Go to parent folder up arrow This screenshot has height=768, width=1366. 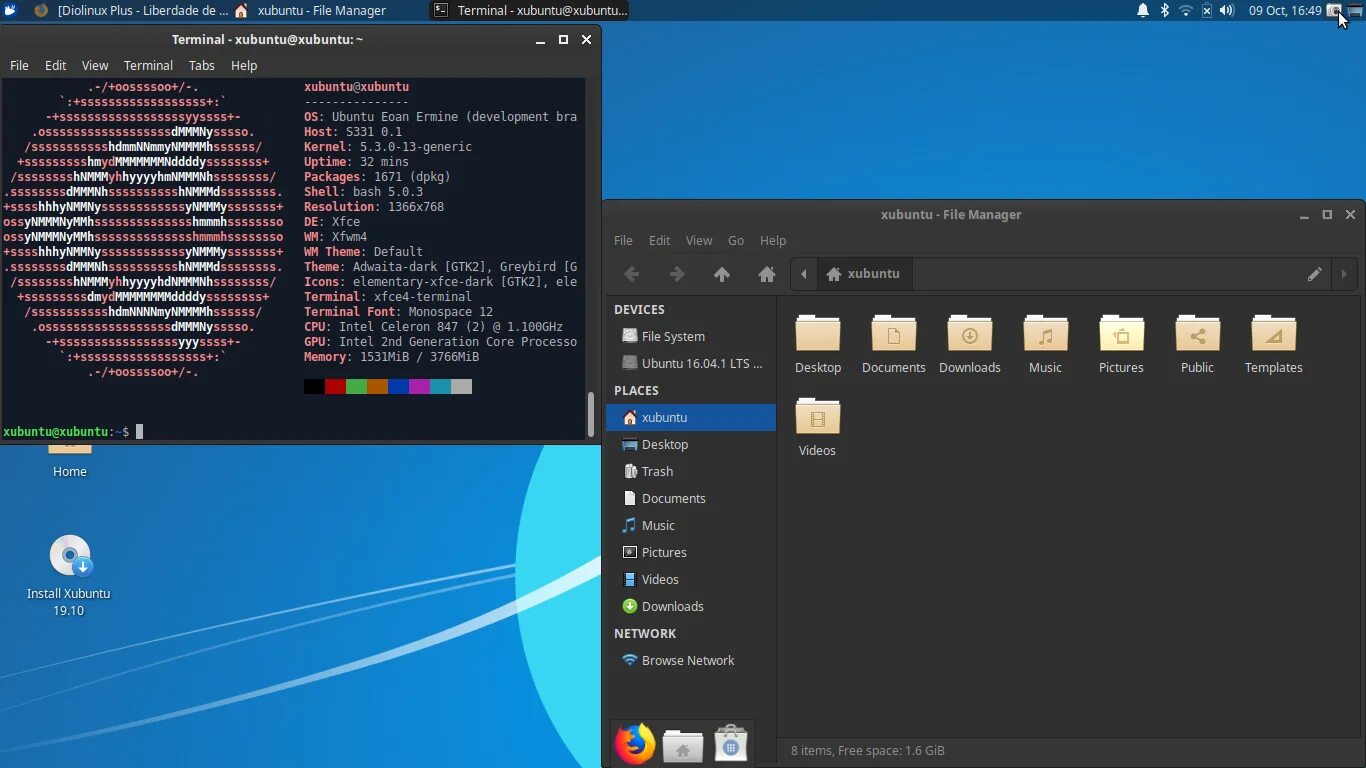[x=722, y=274]
